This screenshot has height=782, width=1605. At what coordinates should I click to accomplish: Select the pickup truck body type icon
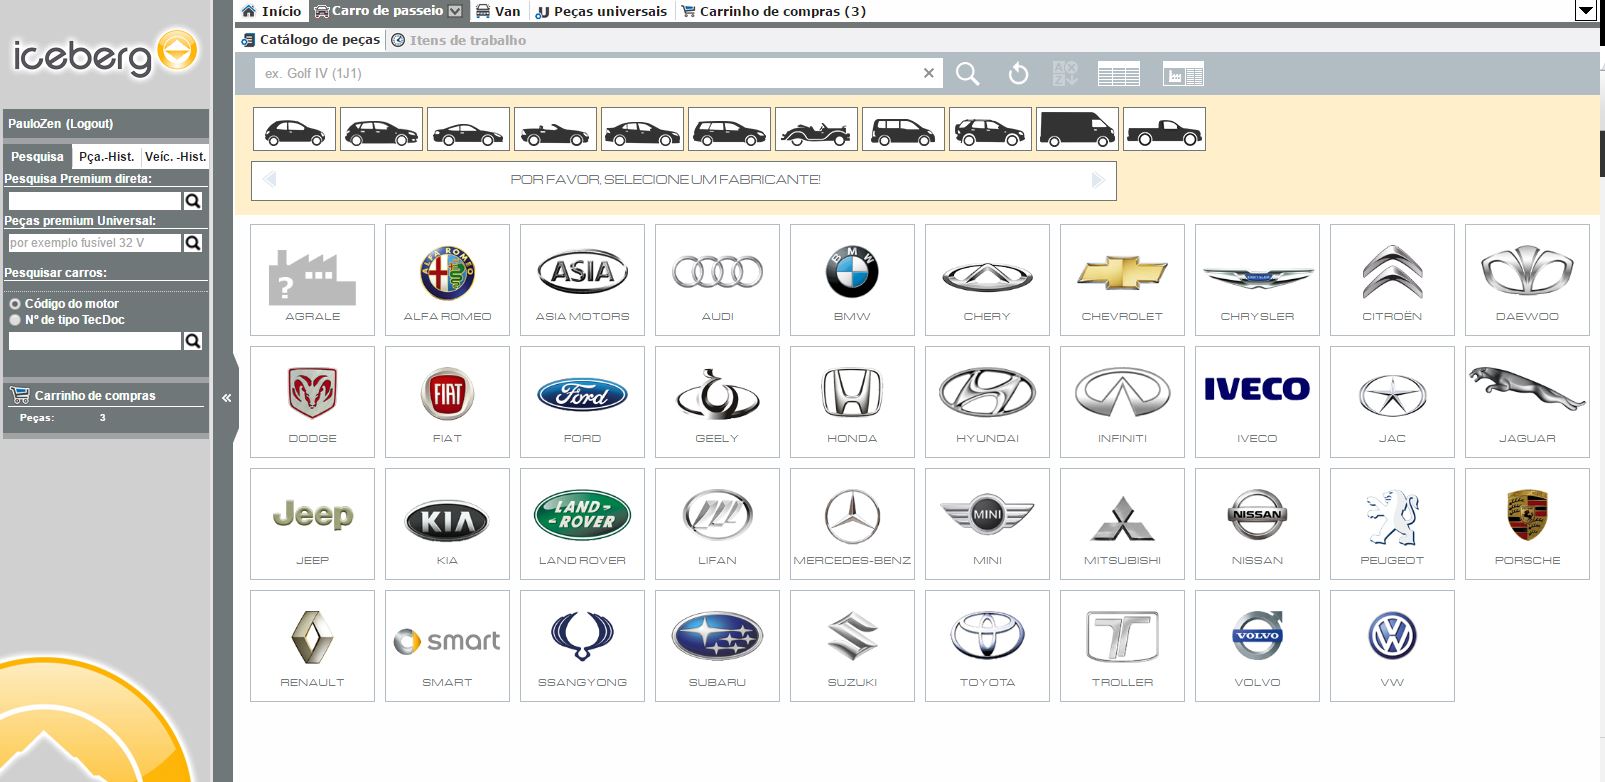pyautogui.click(x=1164, y=129)
